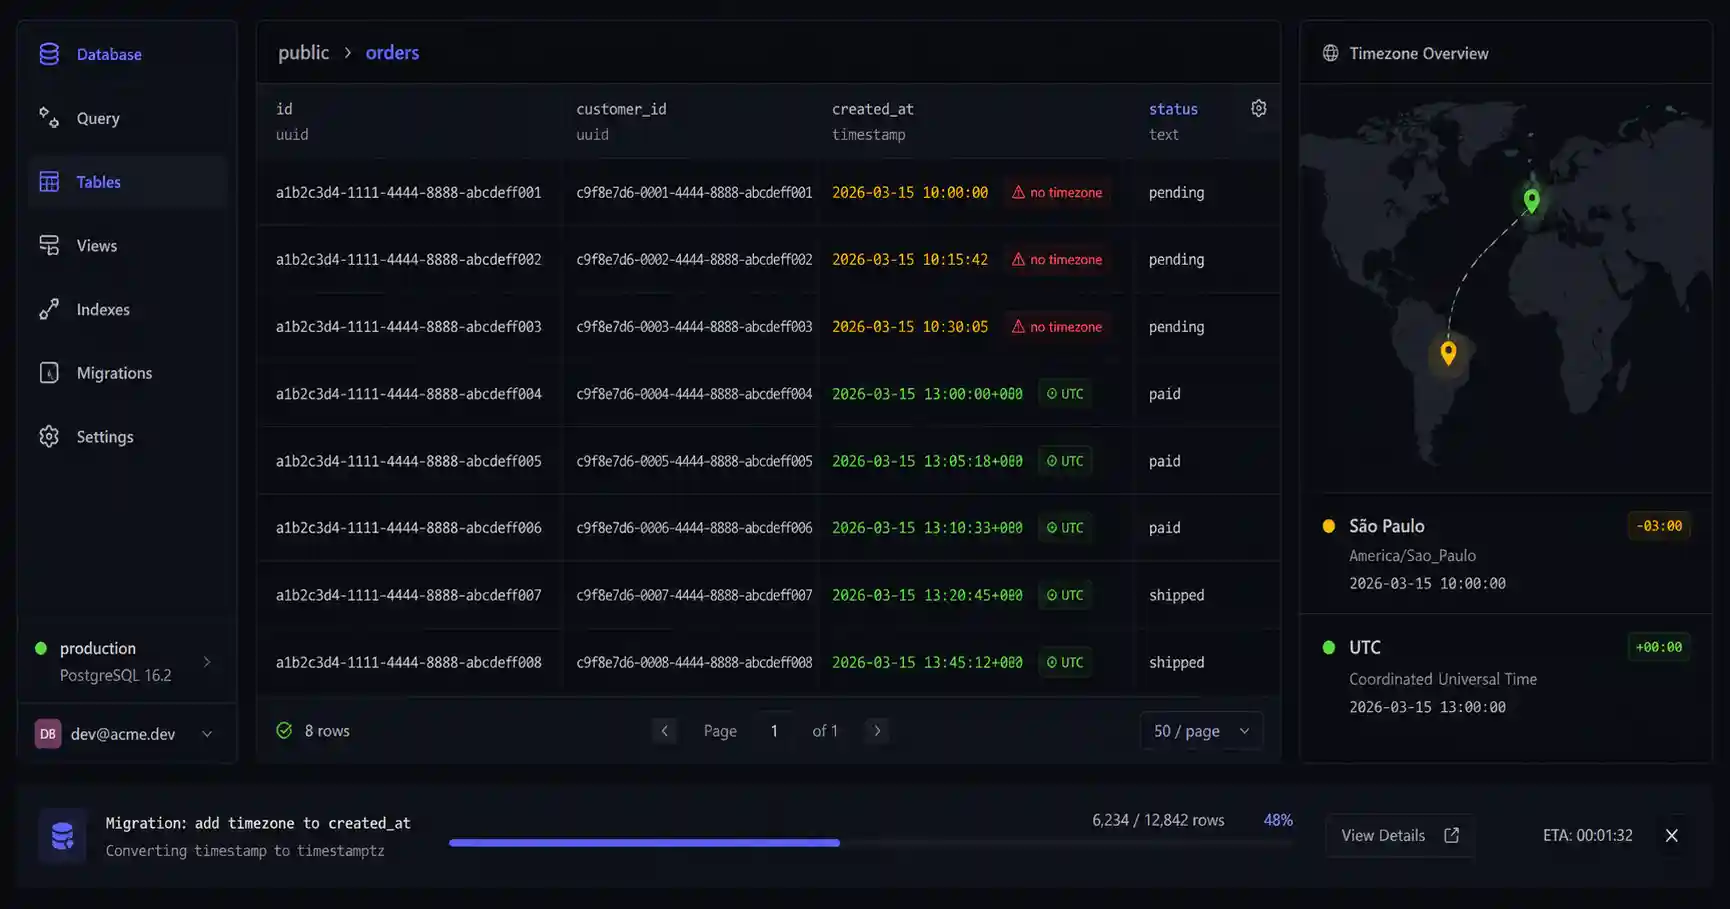Image resolution: width=1730 pixels, height=909 pixels.
Task: Click the UTC badge on order 004
Action: click(x=1065, y=394)
